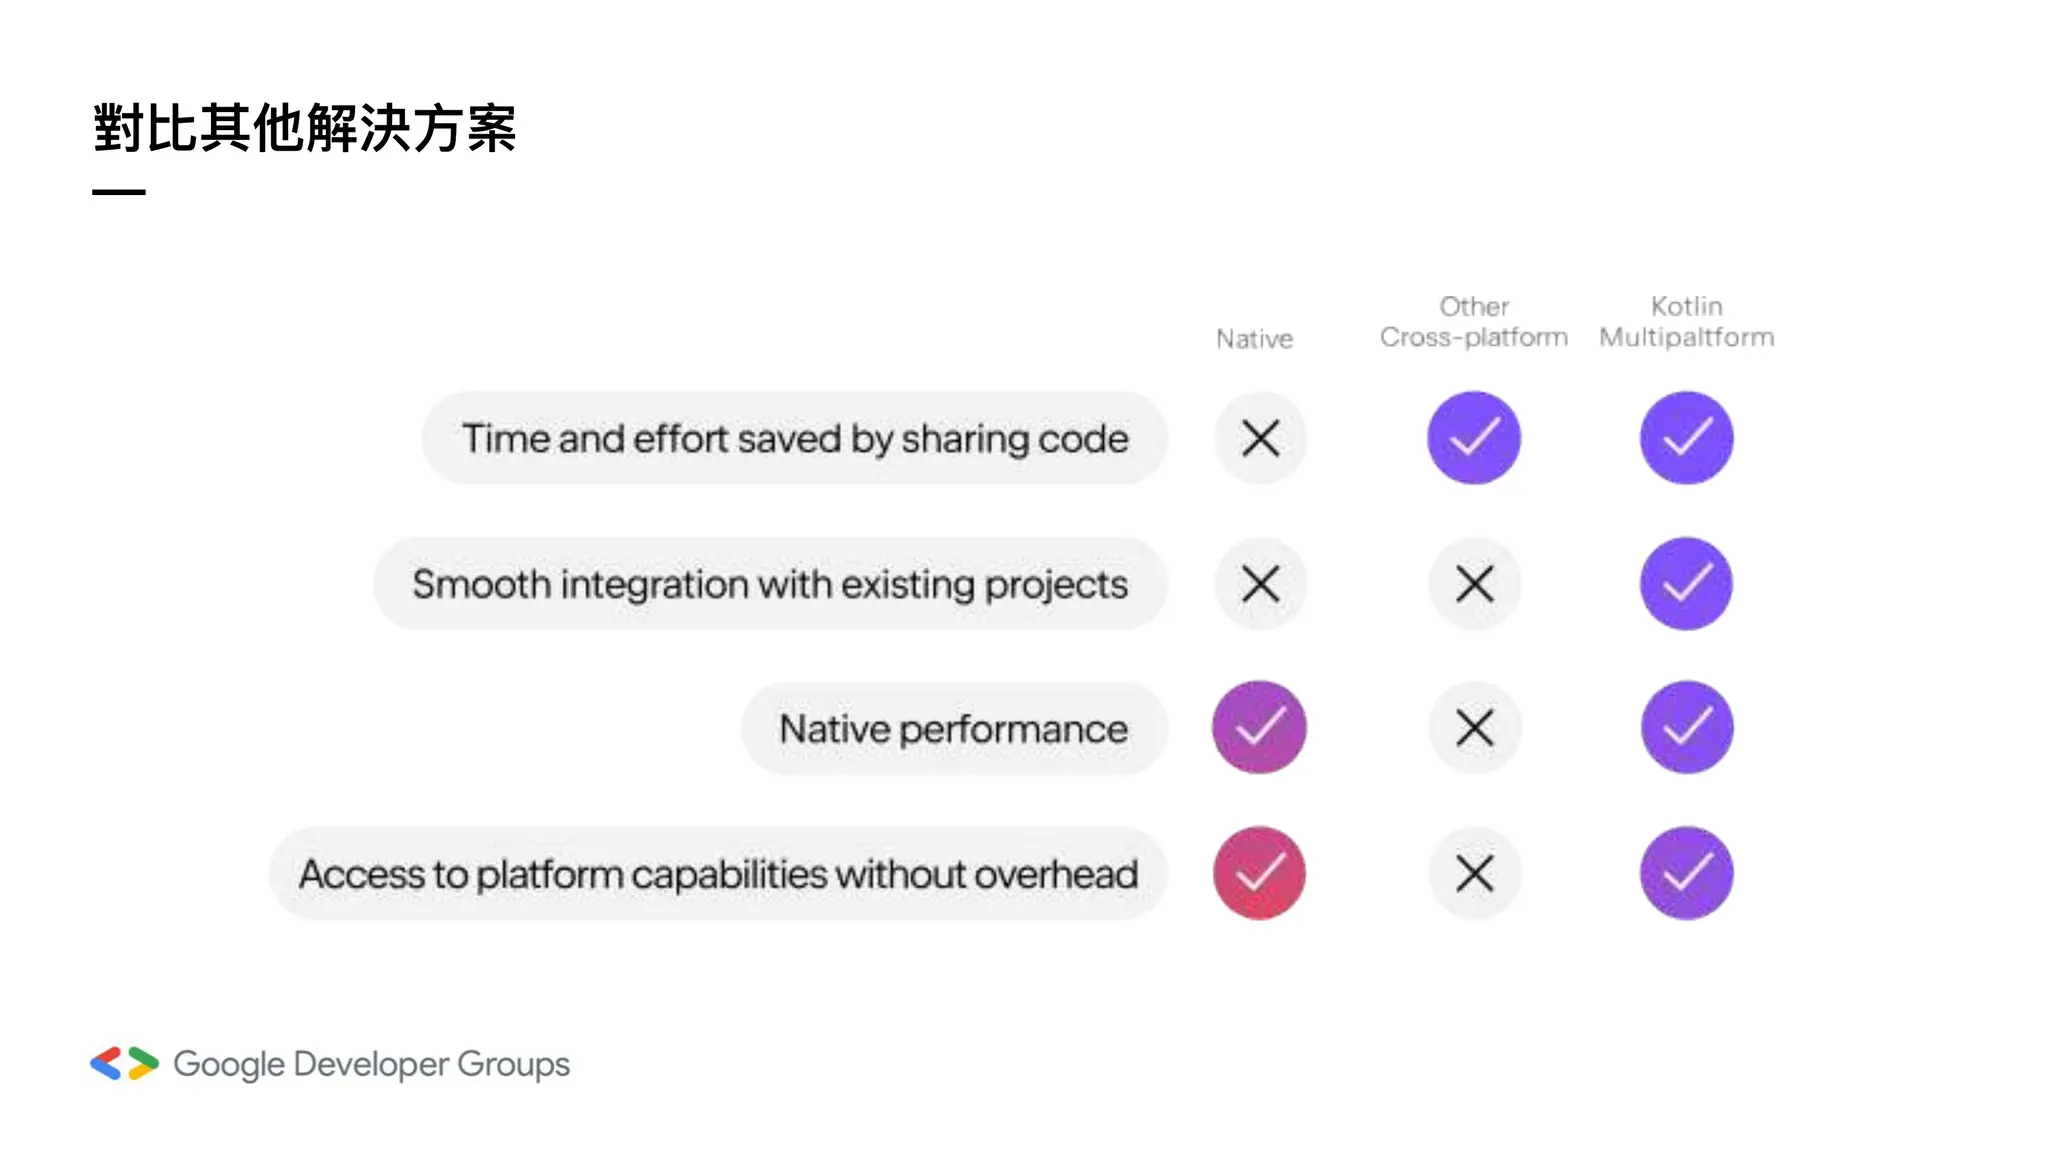Click the Kotlin Multipaltform column header
The width and height of the screenshot is (2048, 1152).
tap(1686, 322)
